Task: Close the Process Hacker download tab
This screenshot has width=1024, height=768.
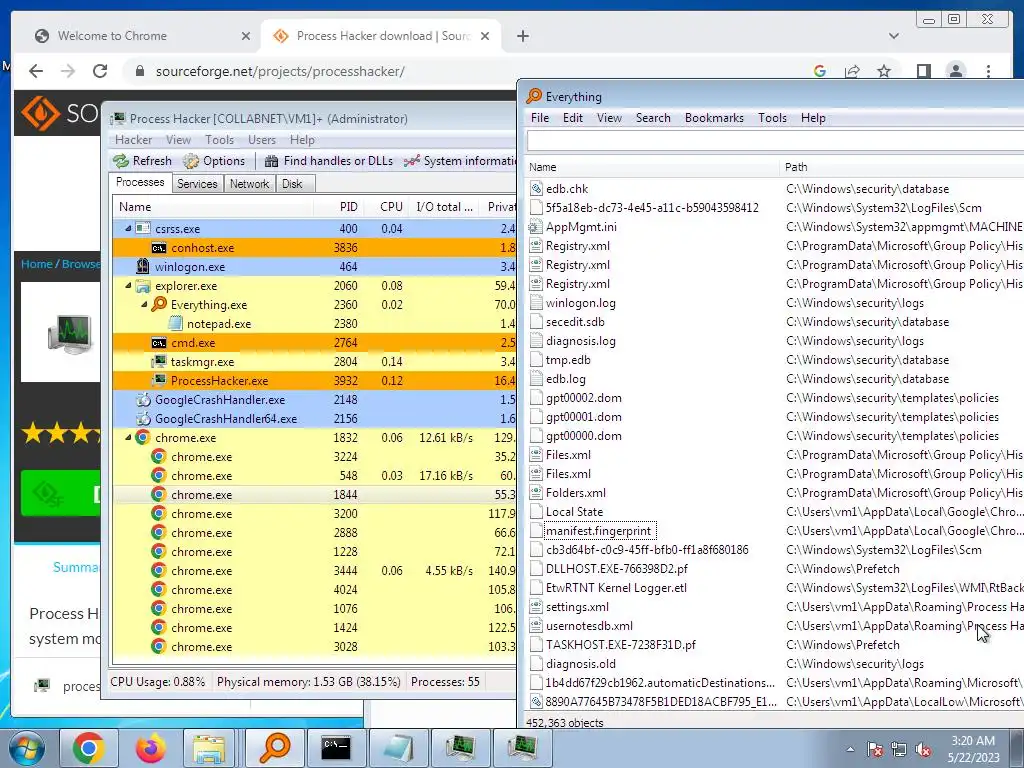Action: (x=485, y=36)
